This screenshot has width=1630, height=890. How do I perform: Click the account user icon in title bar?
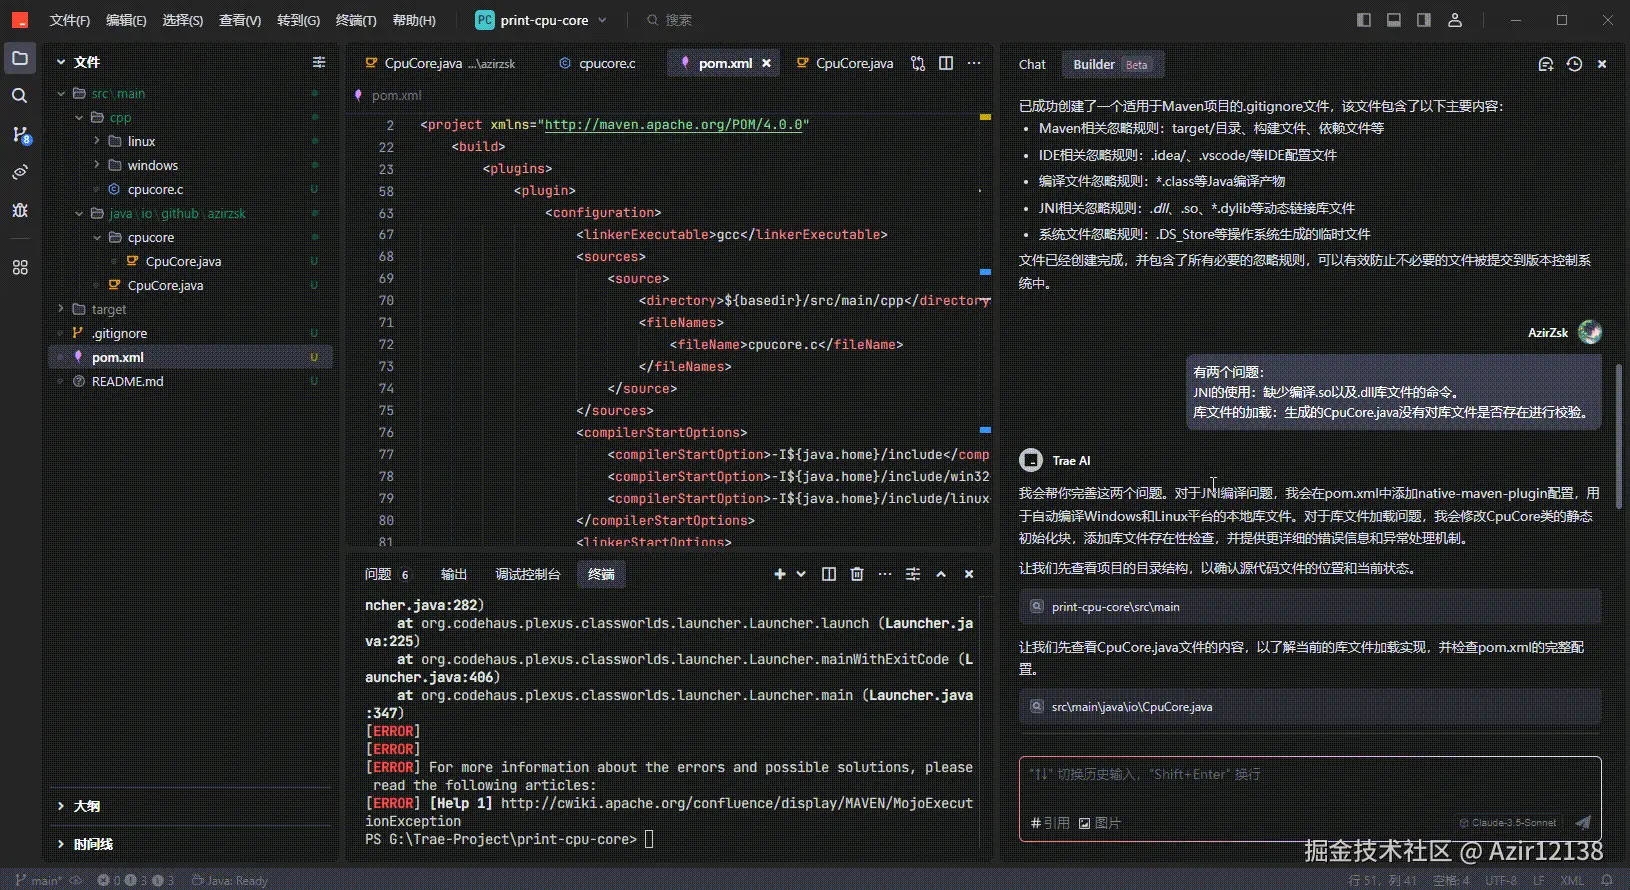click(x=1455, y=20)
